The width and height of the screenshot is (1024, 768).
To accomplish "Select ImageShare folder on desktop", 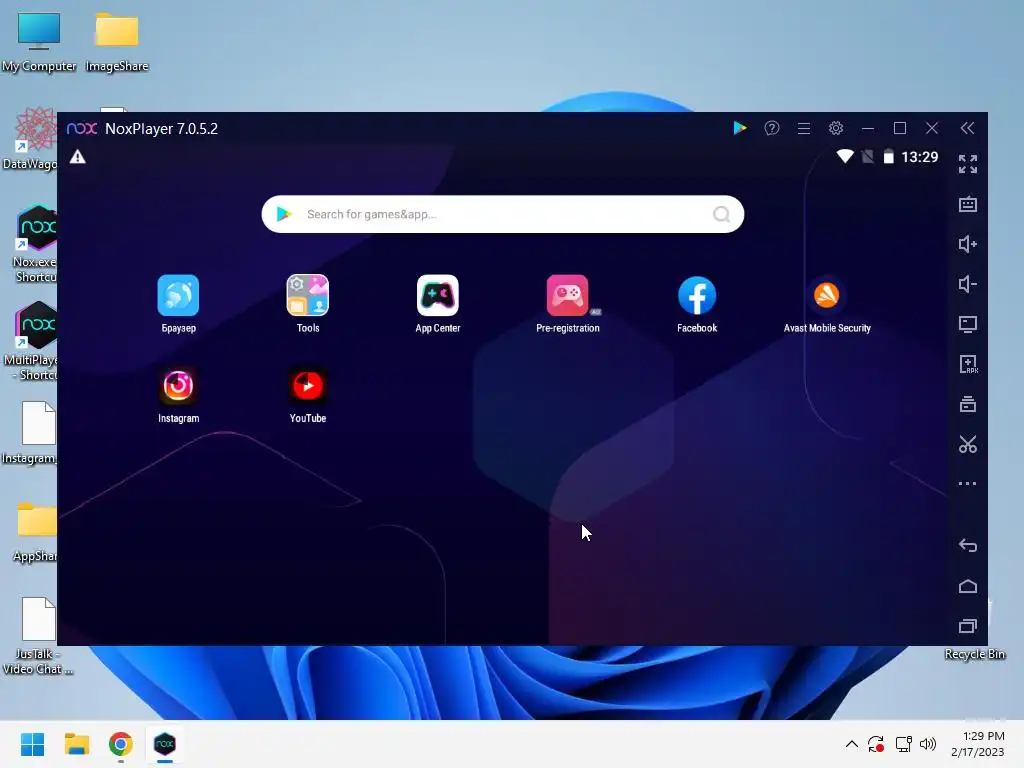I will click(117, 42).
